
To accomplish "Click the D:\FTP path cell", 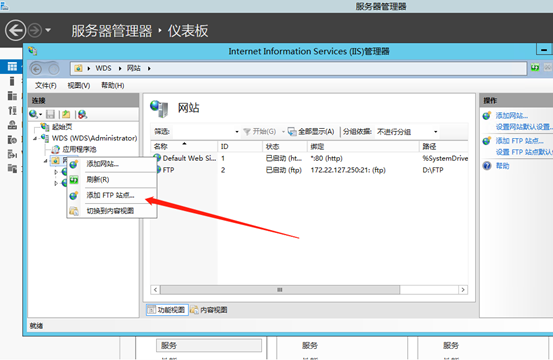I will (433, 170).
